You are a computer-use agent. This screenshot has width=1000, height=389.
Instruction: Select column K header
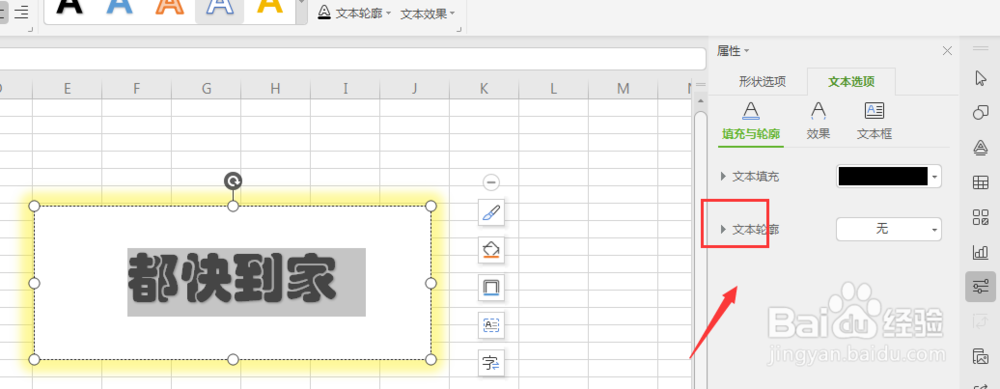coord(484,89)
